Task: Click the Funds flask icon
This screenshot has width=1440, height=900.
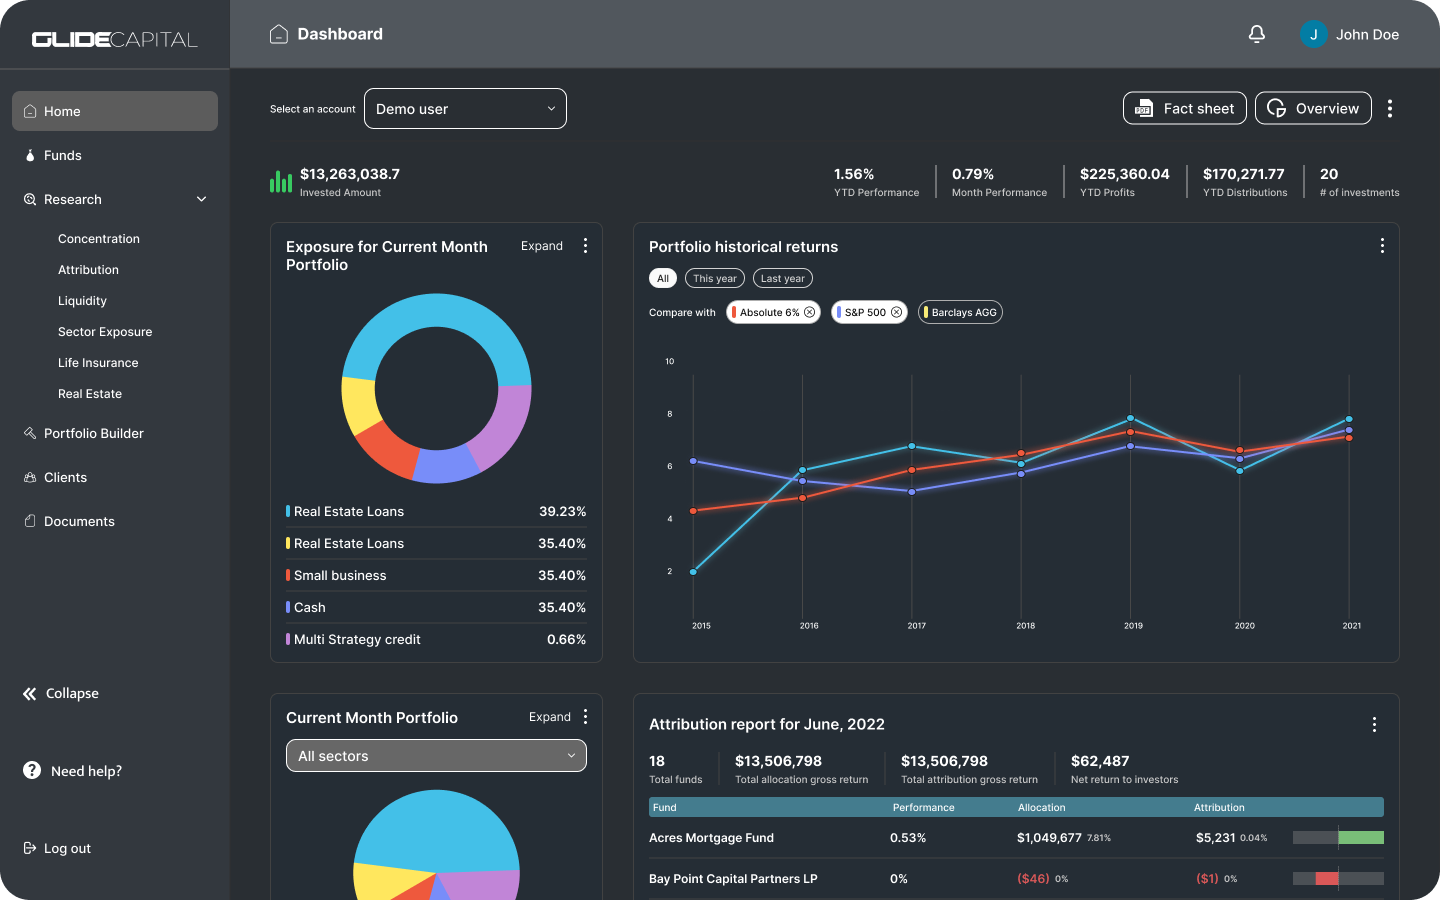Action: pos(30,155)
